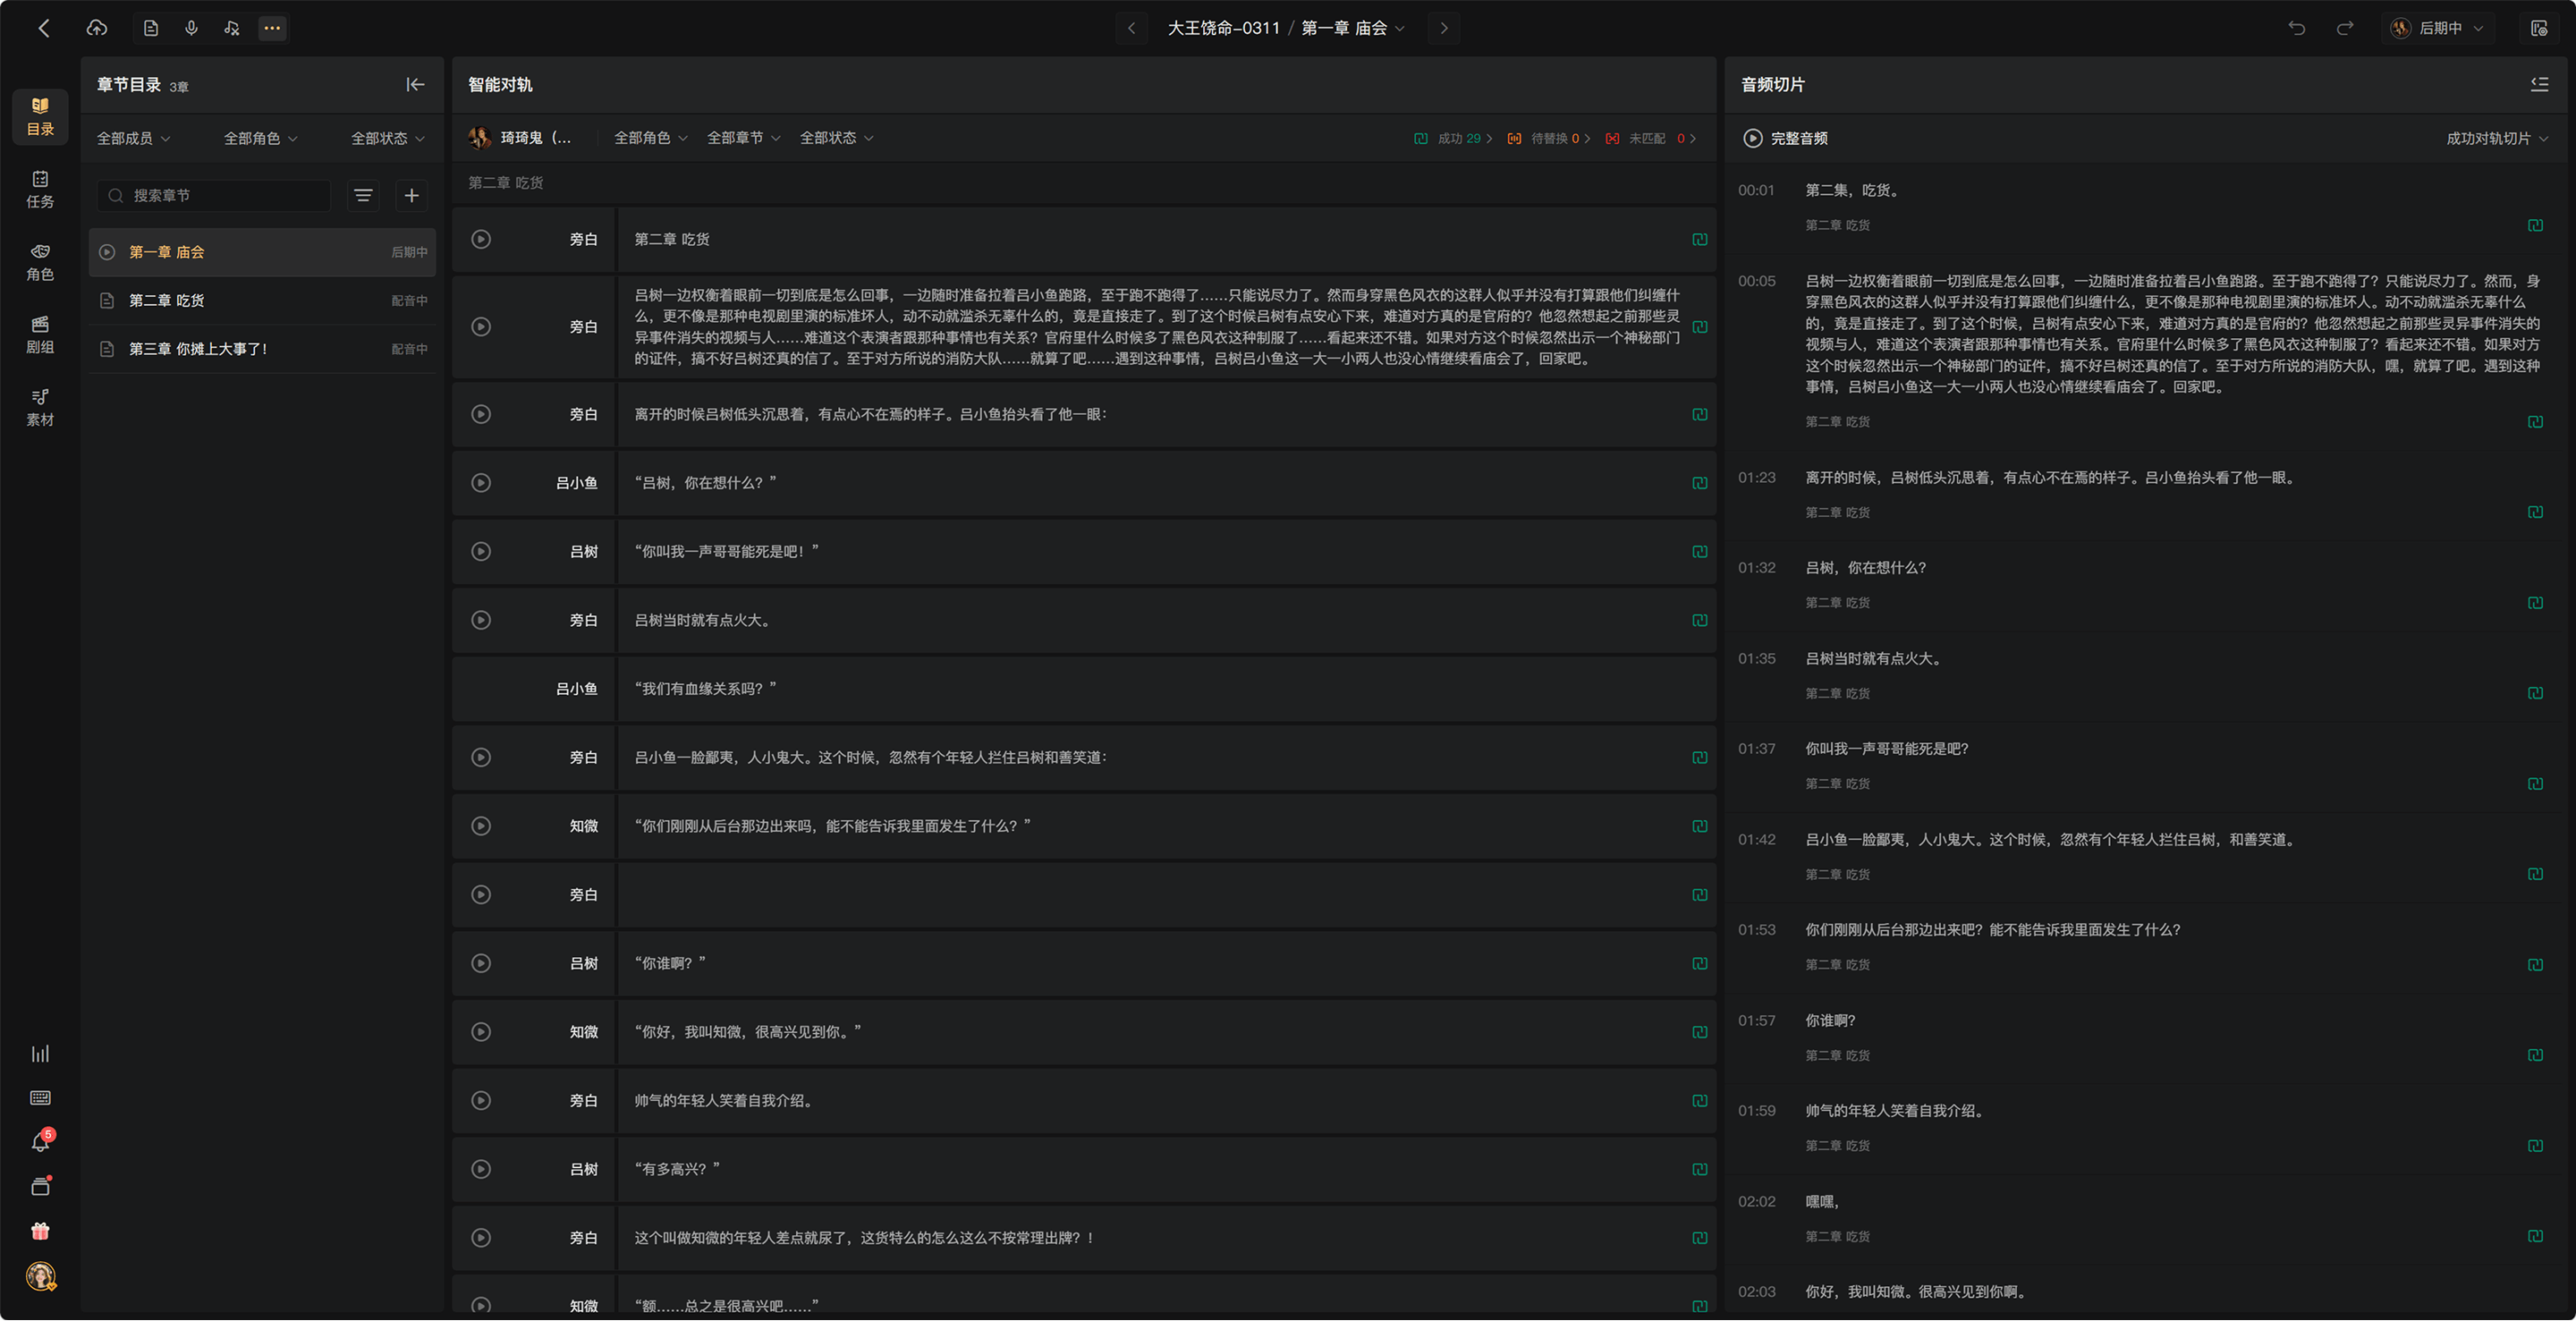2576x1321 pixels.
Task: Toggle alignment status icon on 吕树当时就有点火大 row
Action: click(x=1699, y=621)
